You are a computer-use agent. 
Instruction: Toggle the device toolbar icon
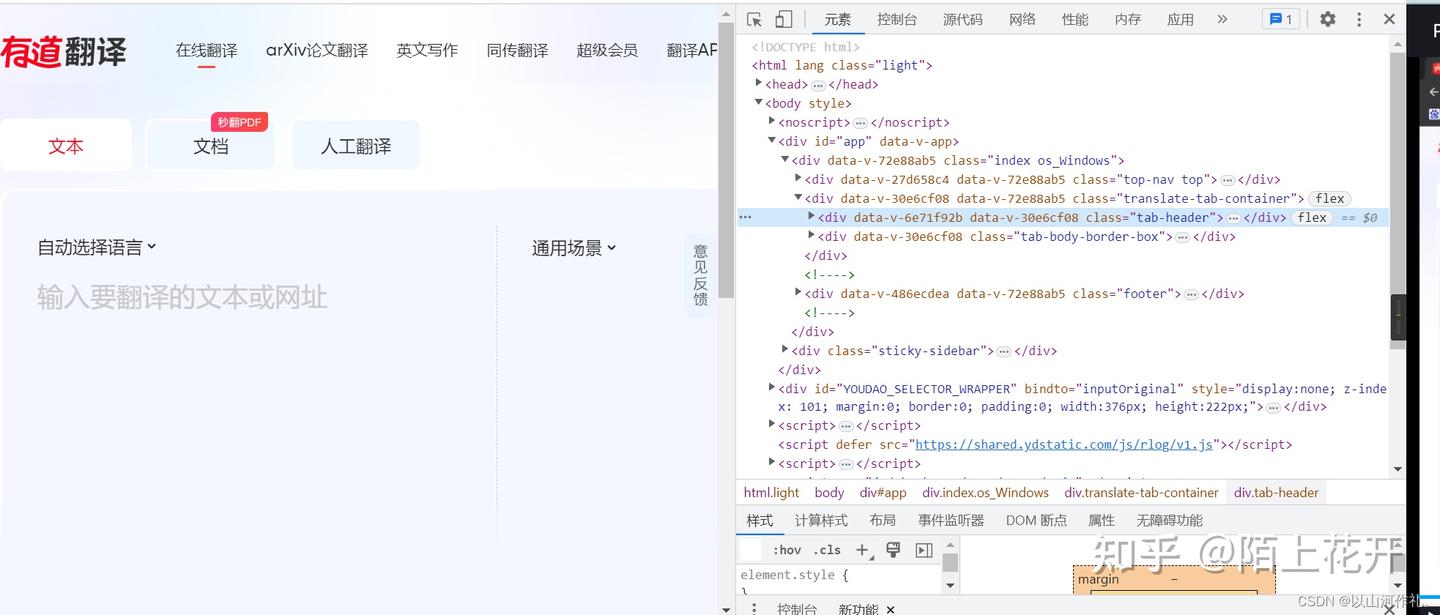[784, 19]
